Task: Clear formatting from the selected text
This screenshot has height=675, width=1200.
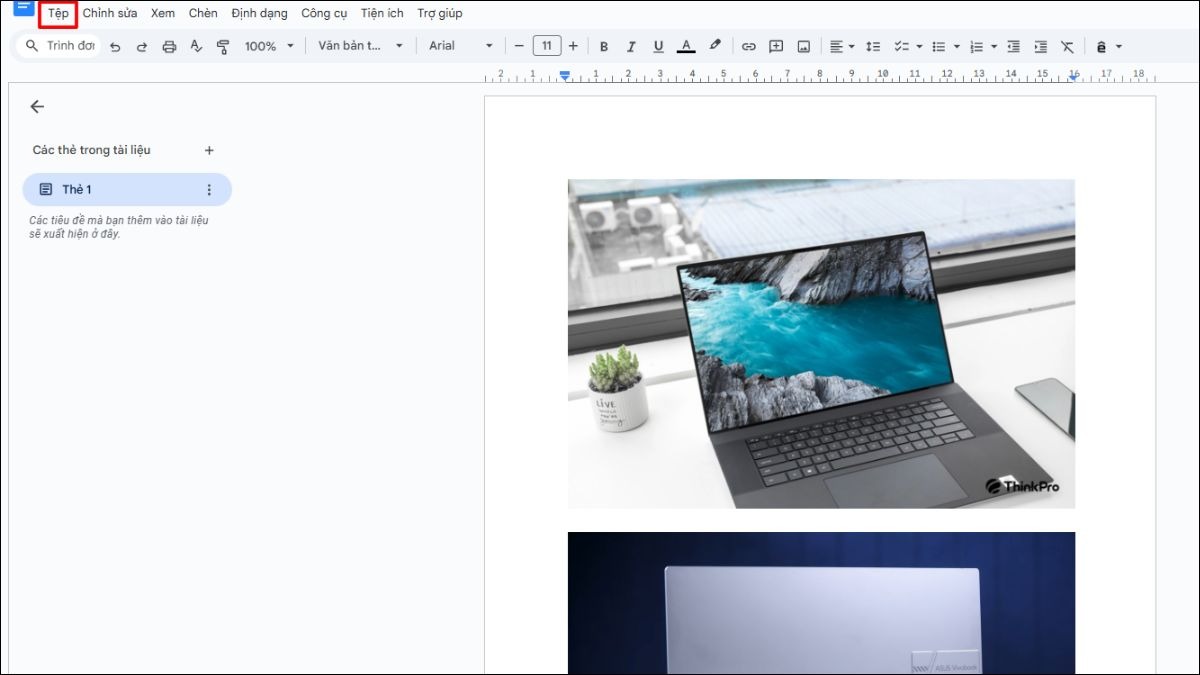Action: pyautogui.click(x=1068, y=46)
